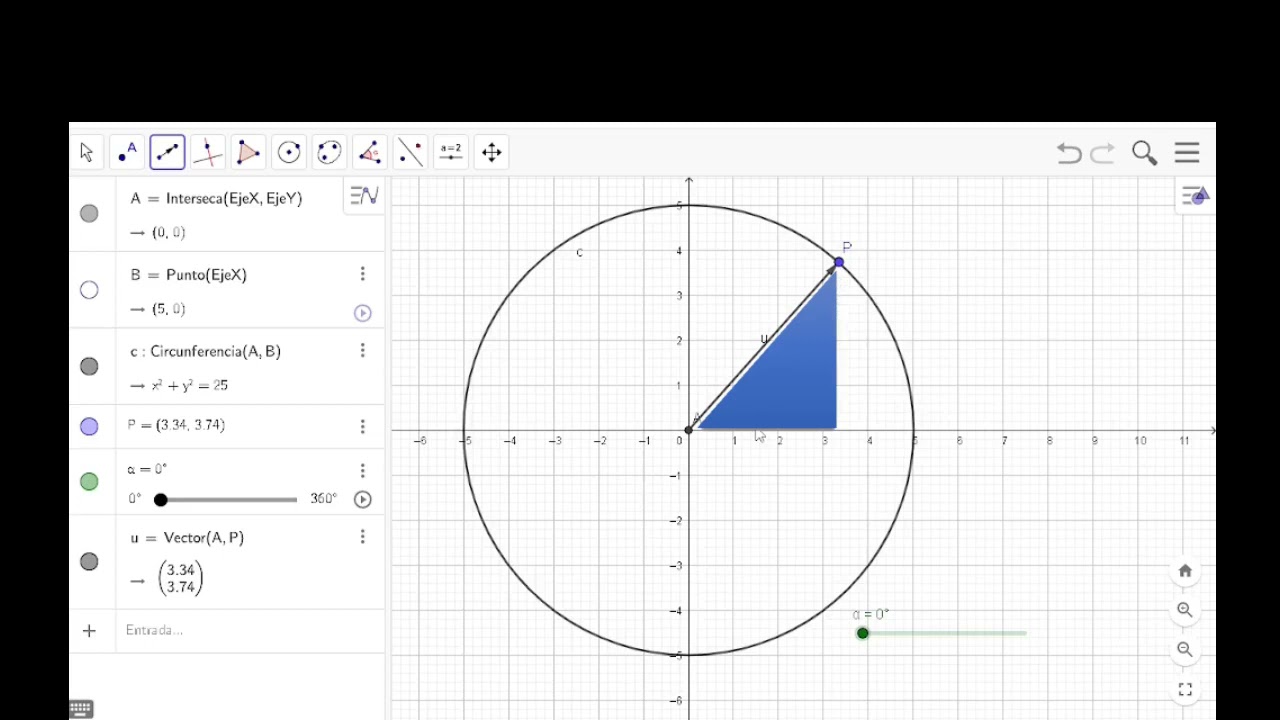
Task: Select the Slider a=2 tool
Action: [x=451, y=152]
